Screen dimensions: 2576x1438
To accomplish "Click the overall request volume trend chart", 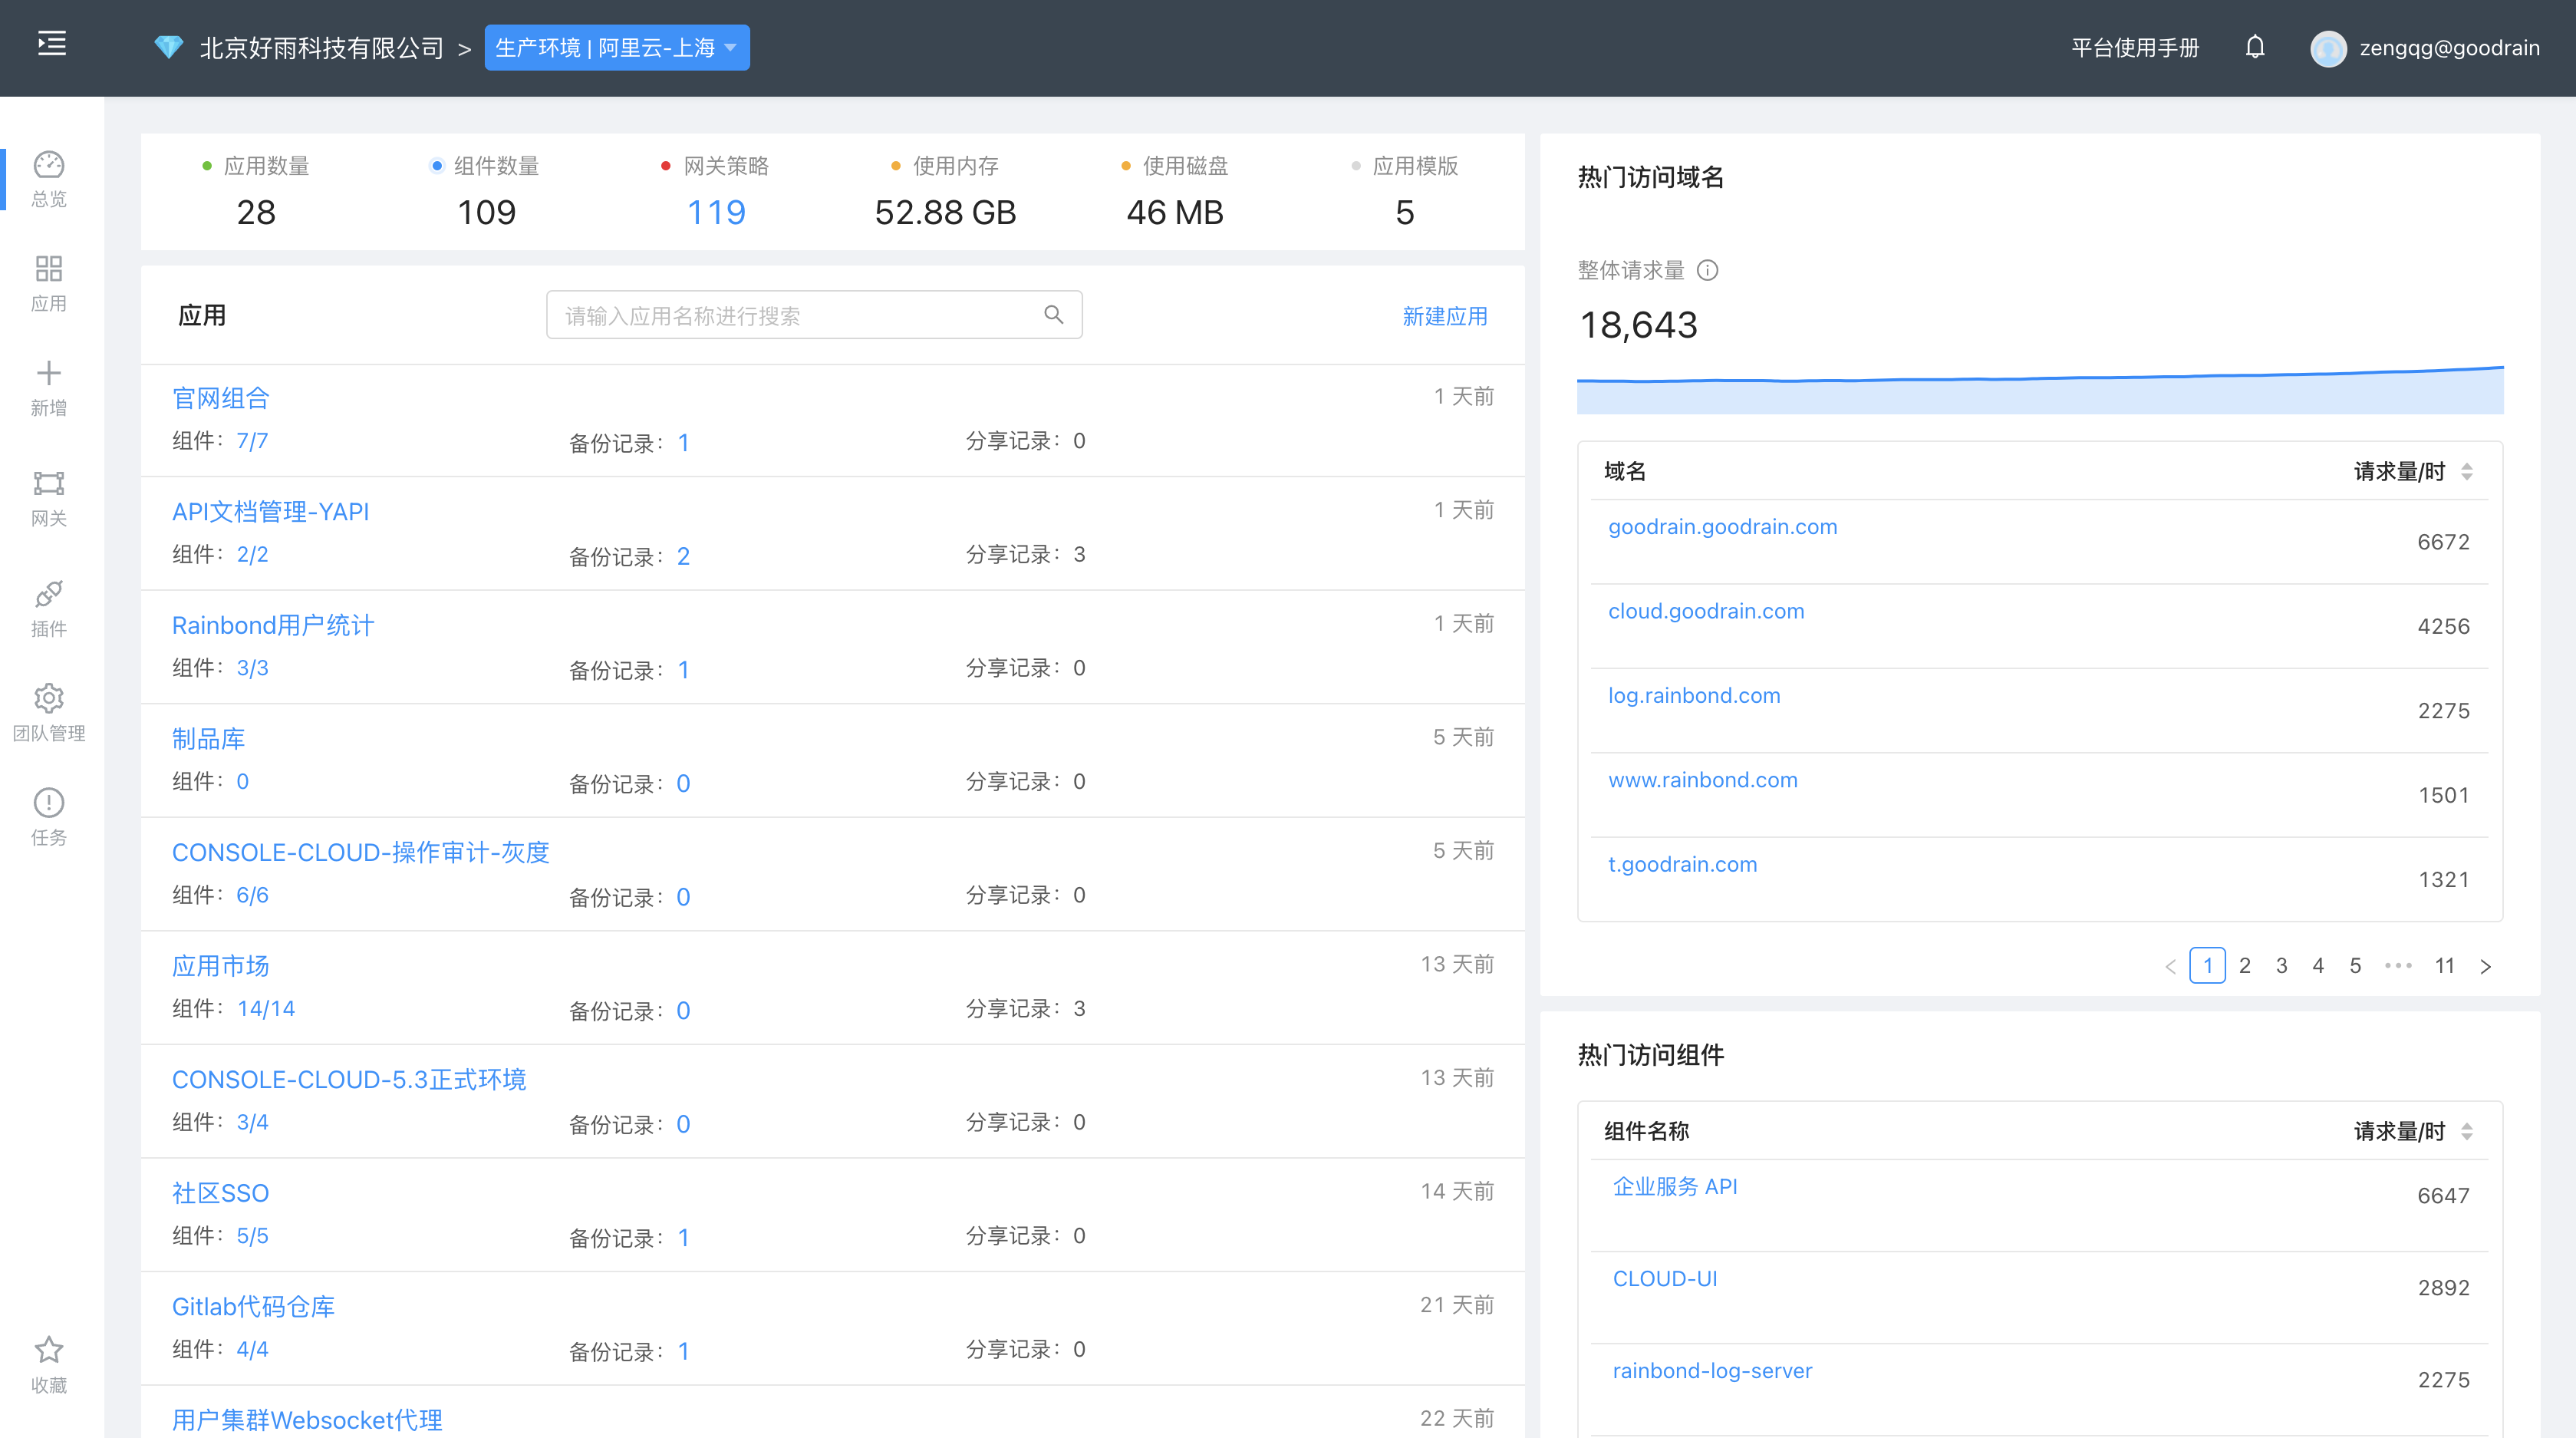I will [x=2040, y=389].
